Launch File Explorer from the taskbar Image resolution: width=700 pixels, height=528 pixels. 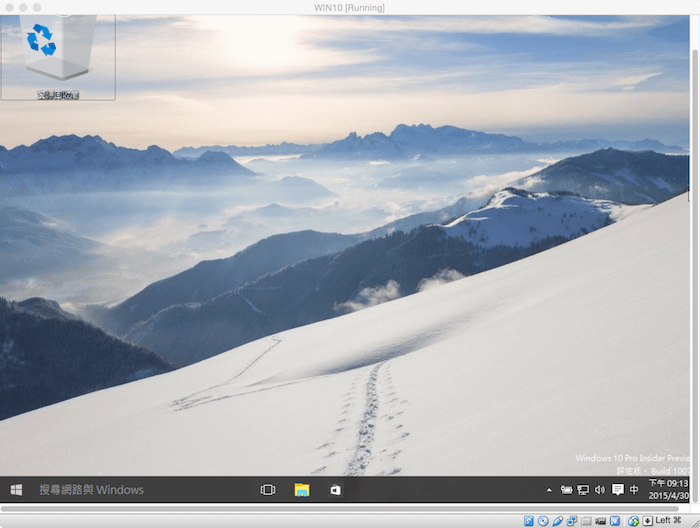tap(301, 490)
